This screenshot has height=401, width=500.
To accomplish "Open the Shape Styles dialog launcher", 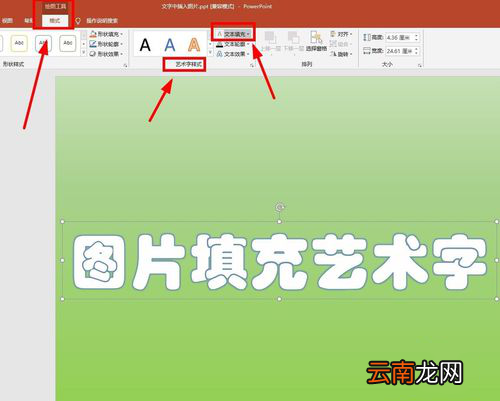I will tap(125, 65).
